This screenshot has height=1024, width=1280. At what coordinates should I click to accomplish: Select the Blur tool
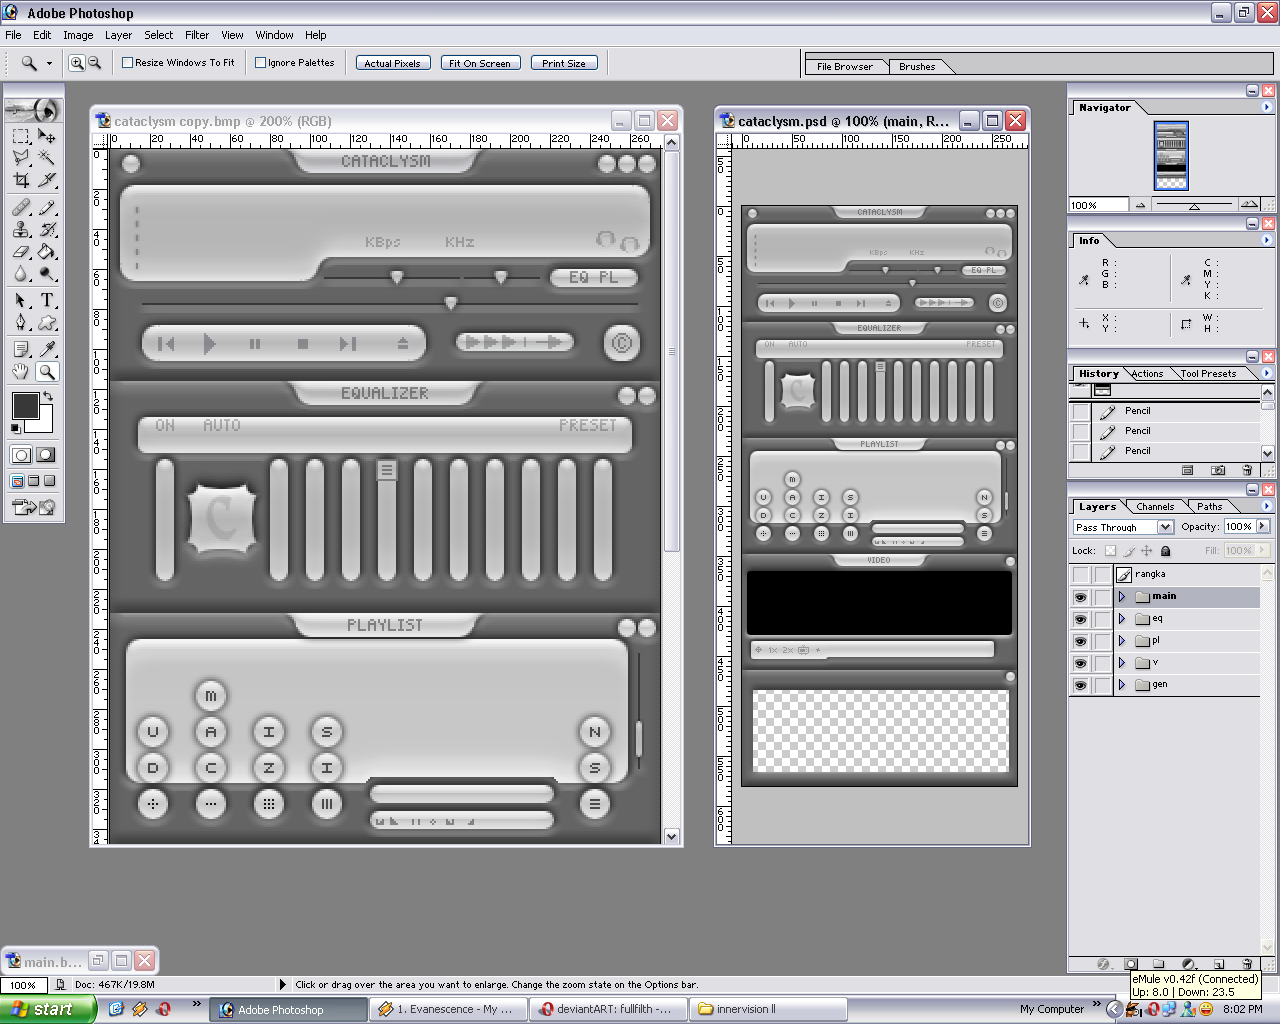pos(21,273)
